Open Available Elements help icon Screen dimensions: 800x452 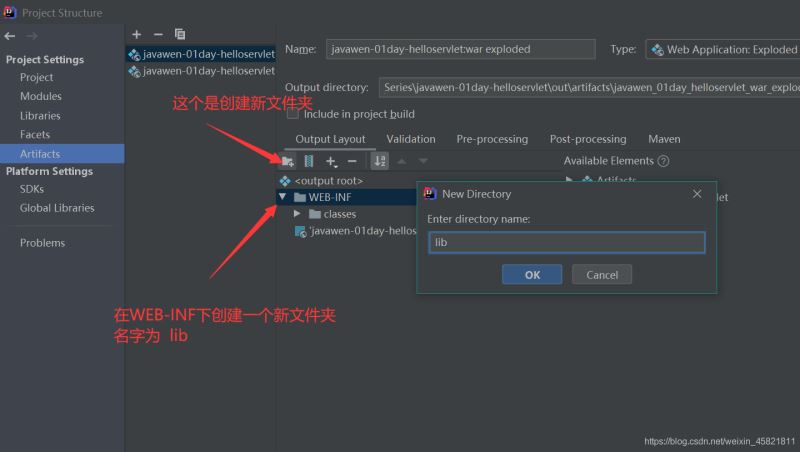[663, 161]
